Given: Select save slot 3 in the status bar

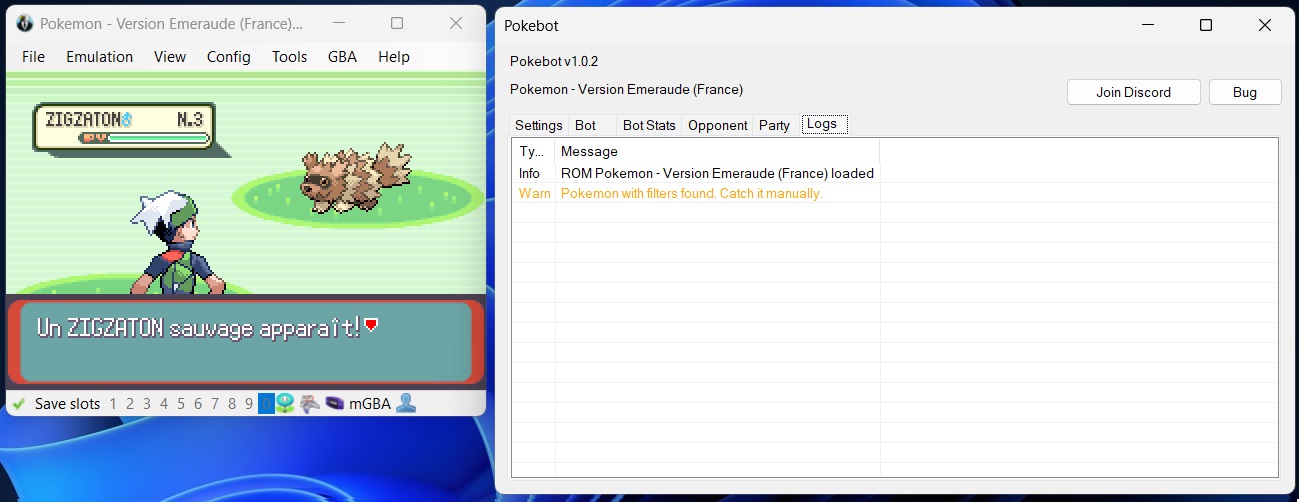Looking at the screenshot, I should tap(147, 404).
